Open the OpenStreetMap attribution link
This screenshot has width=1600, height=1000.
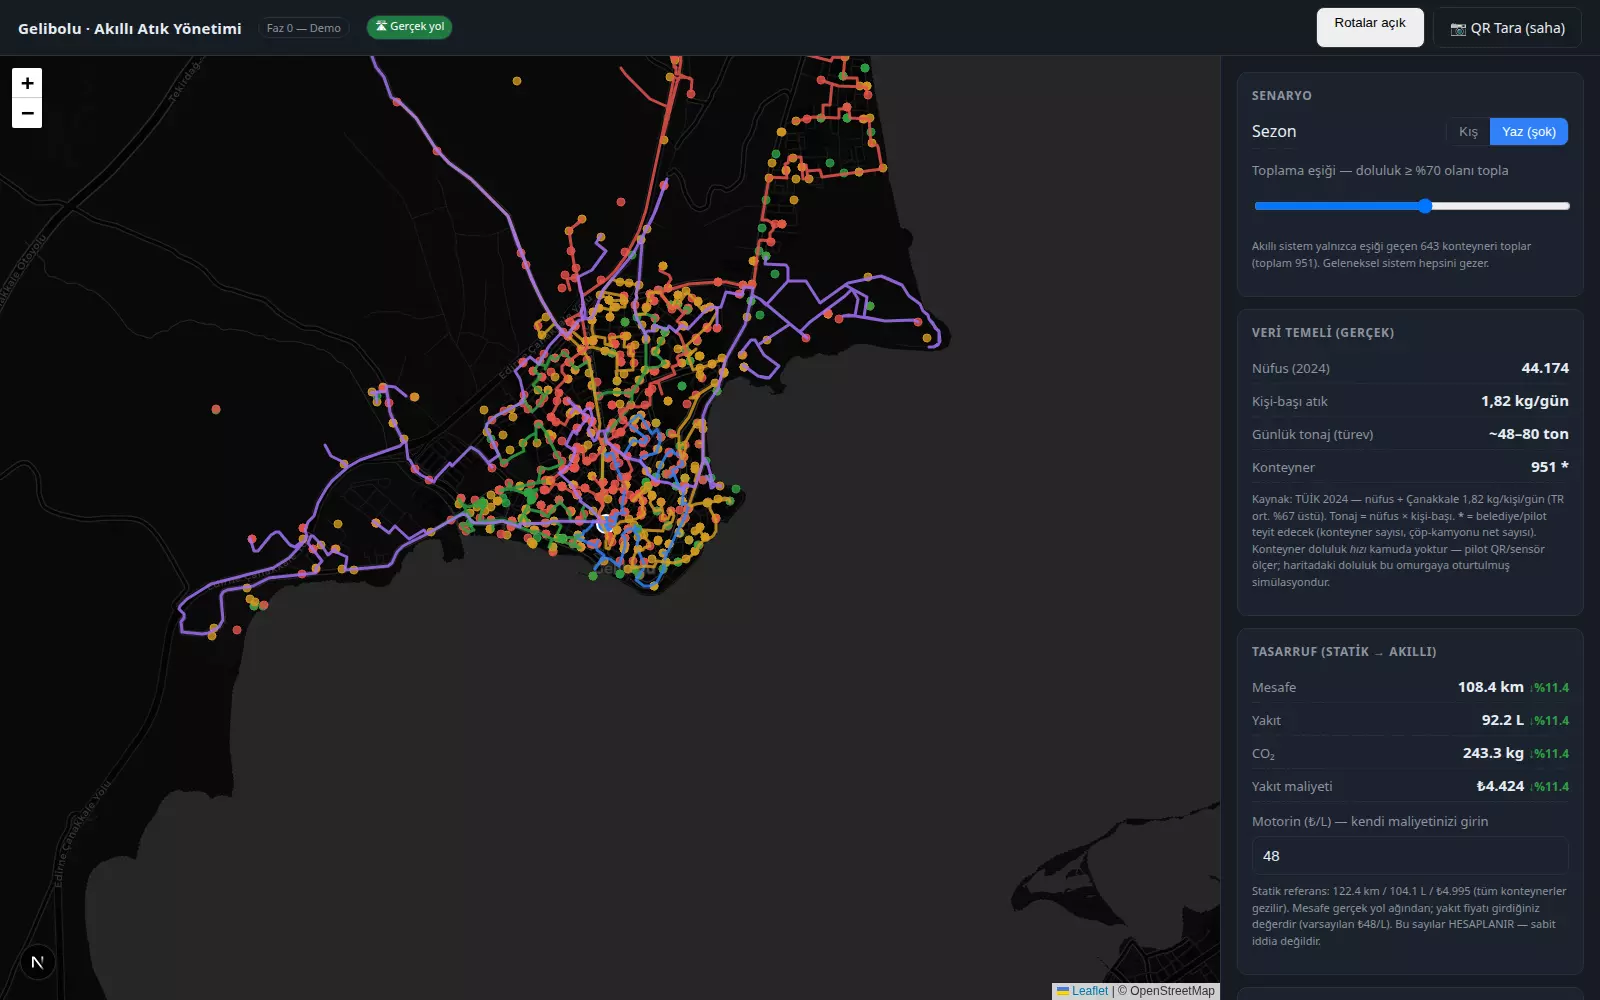pos(1172,991)
